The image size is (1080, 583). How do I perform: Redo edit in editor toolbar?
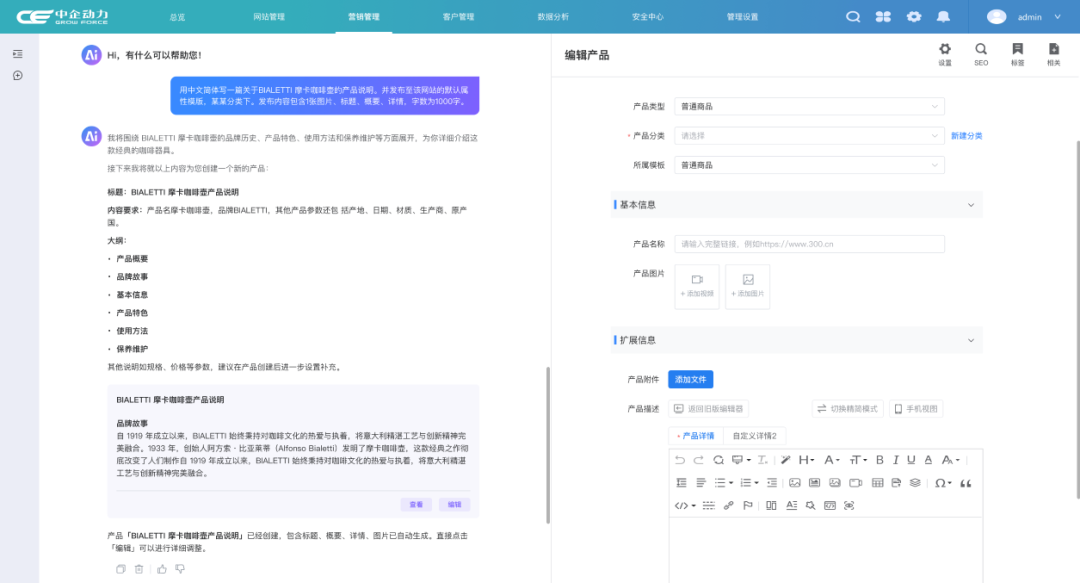698,460
